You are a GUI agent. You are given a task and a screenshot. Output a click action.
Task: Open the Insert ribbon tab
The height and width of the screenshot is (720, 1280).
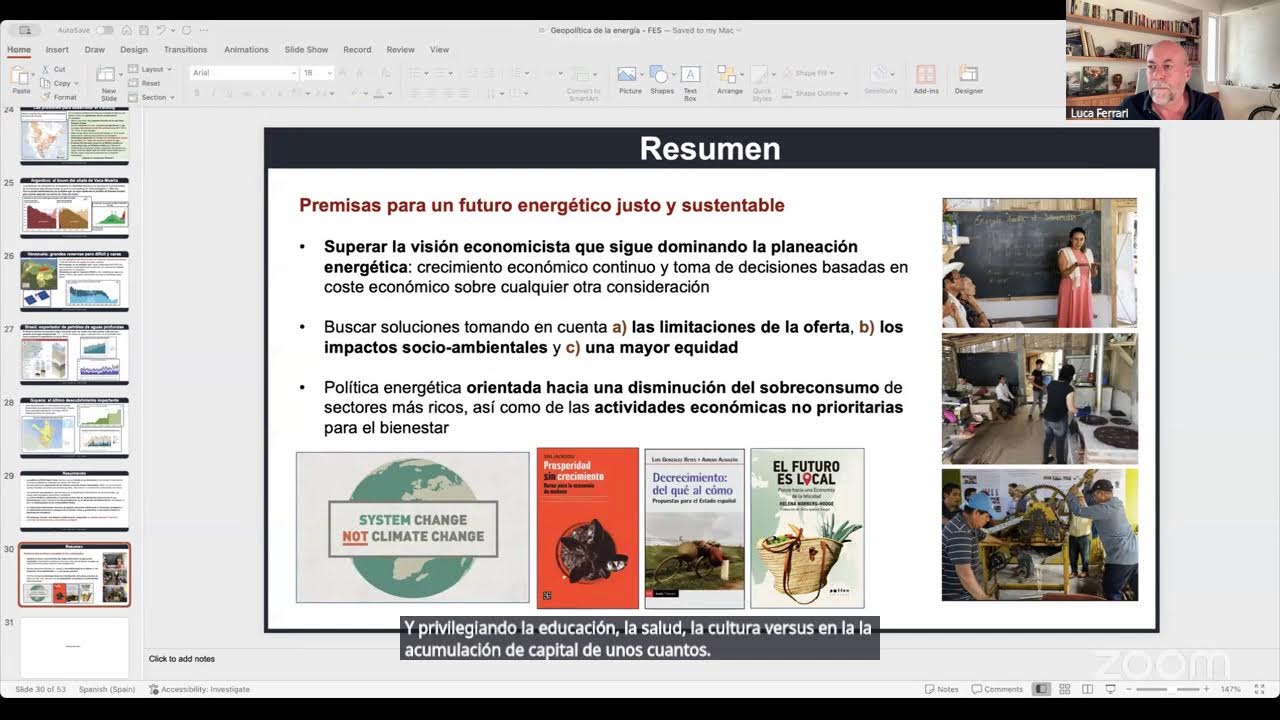tap(57, 49)
